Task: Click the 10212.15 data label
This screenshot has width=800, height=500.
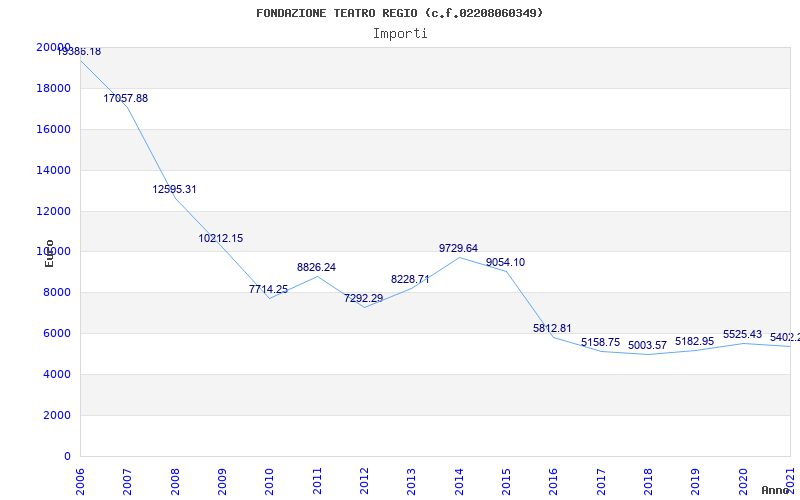Action: 221,238
